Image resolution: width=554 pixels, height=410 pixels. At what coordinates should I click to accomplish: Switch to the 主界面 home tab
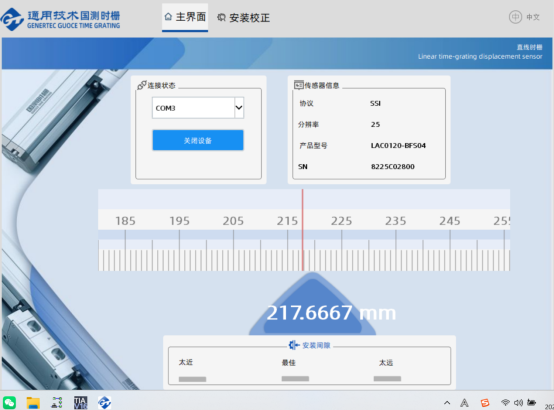(x=185, y=17)
